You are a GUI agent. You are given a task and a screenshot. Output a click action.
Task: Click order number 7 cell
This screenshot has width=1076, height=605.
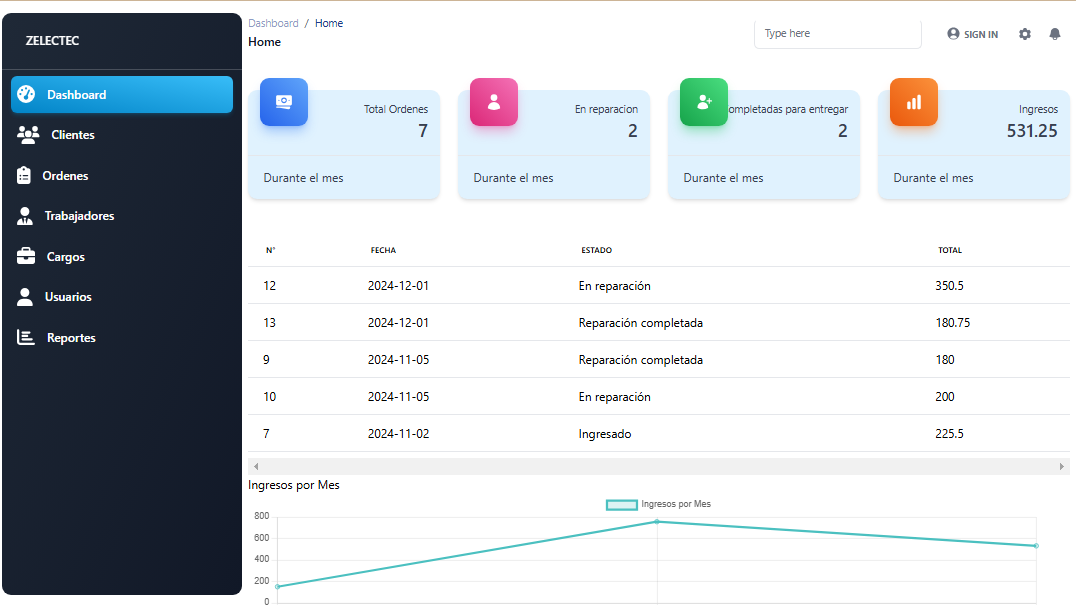(x=266, y=434)
